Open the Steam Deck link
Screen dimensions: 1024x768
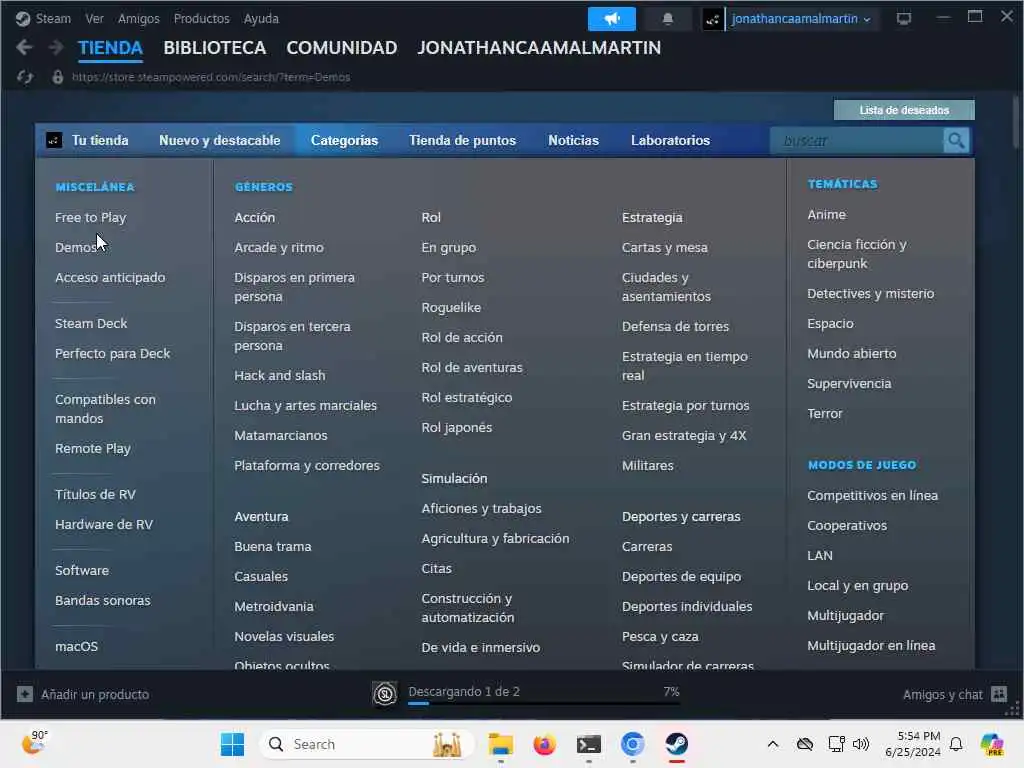(x=91, y=323)
